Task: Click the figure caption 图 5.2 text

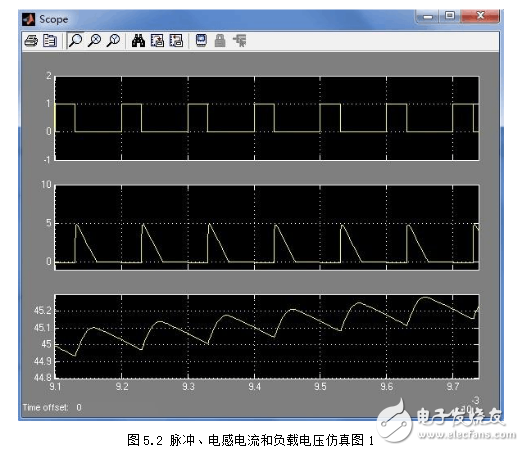Action: tap(250, 440)
